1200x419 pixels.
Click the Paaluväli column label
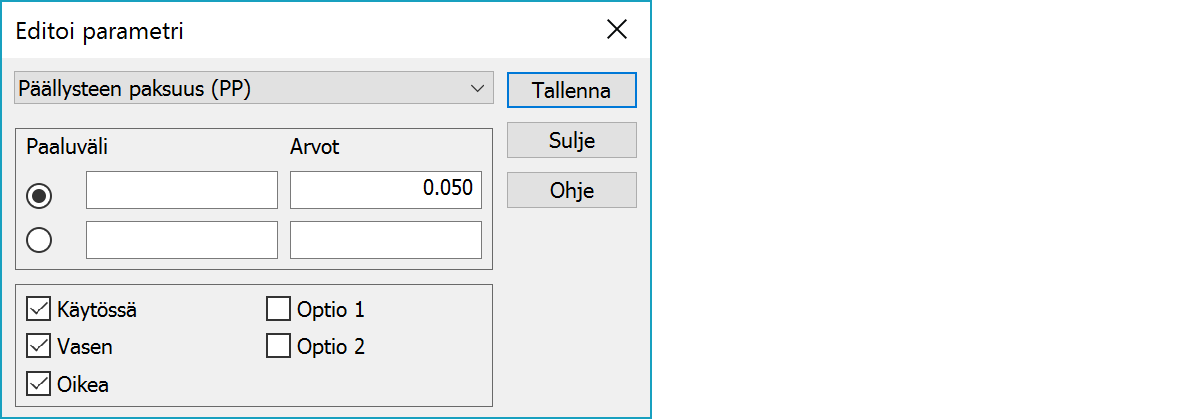[x=67, y=147]
